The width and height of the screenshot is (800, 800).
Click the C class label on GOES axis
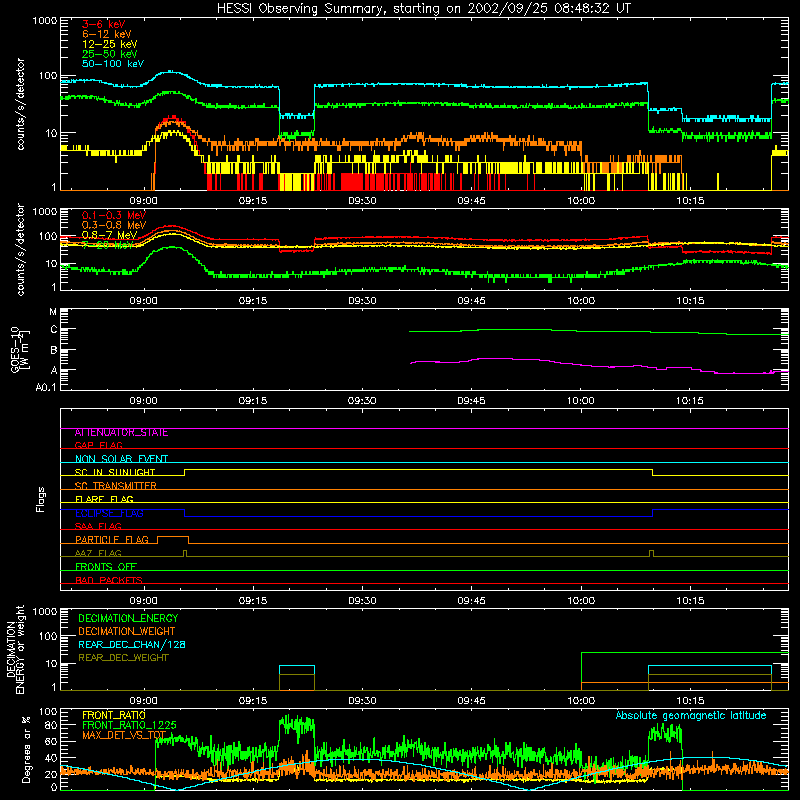tap(54, 330)
